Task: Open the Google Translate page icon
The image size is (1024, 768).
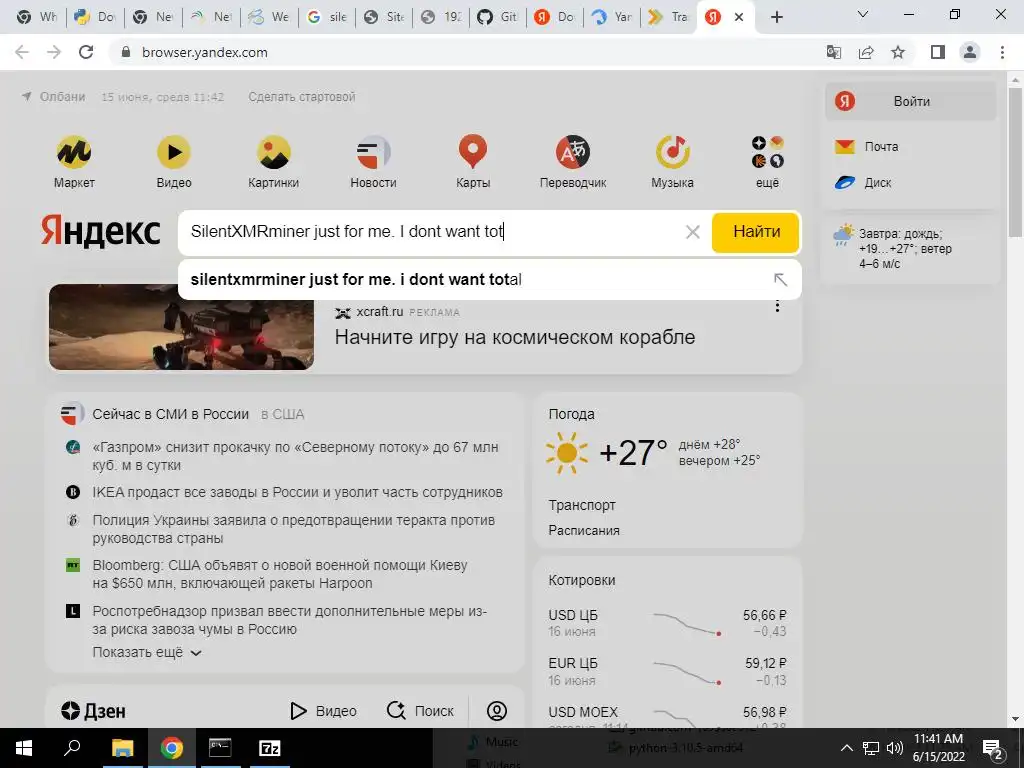Action: [x=834, y=52]
